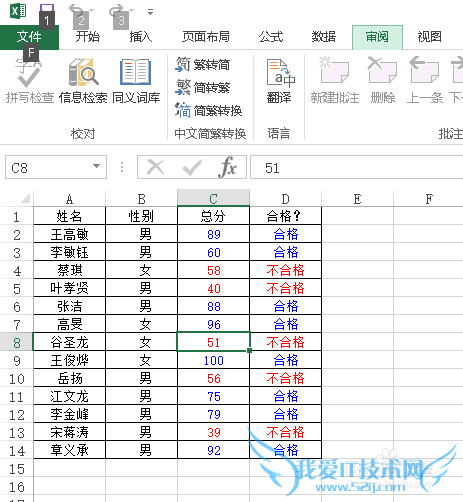Click into the Name Box showing C8
The width and height of the screenshot is (463, 502).
48,167
